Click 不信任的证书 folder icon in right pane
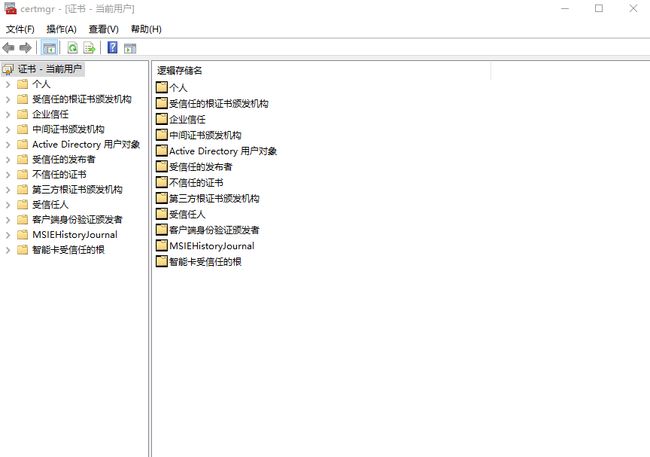Viewport: 650px width, 457px height. click(162, 182)
